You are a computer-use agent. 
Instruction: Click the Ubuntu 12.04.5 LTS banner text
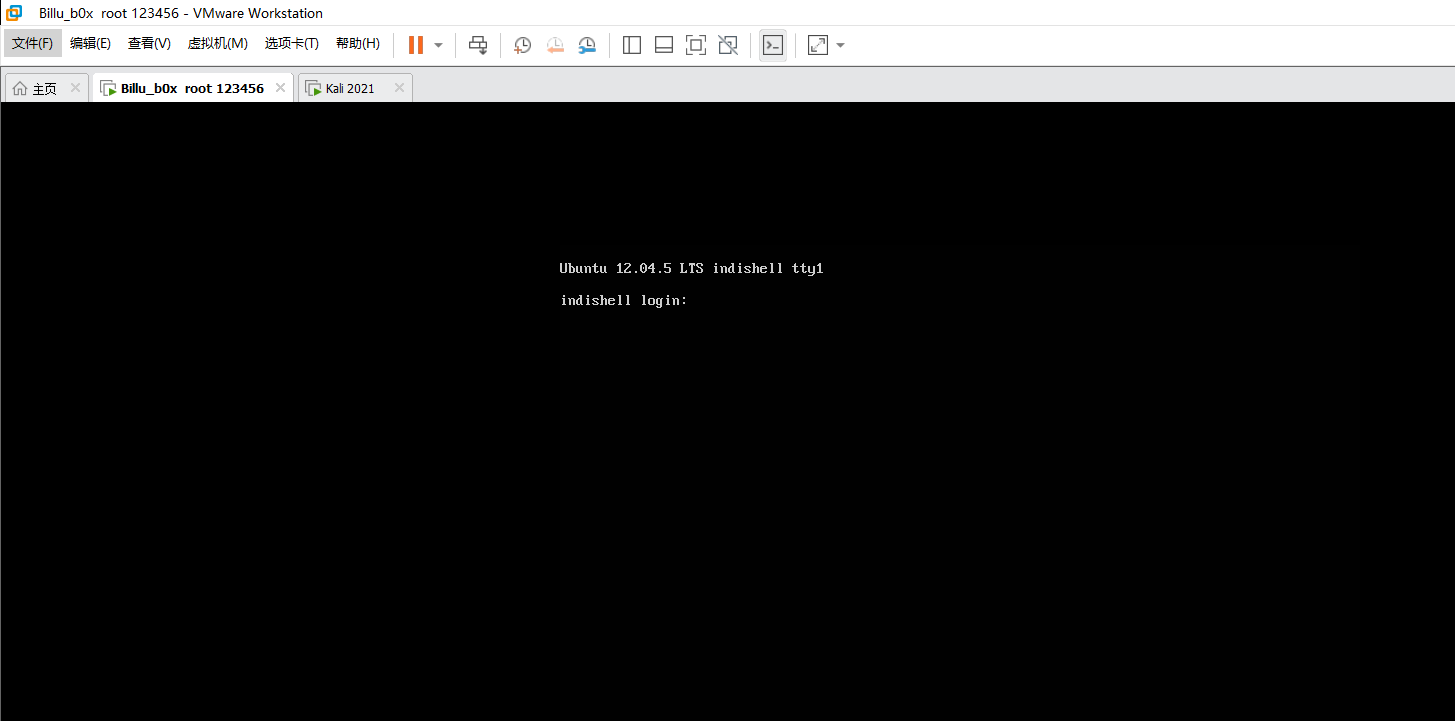coord(691,269)
